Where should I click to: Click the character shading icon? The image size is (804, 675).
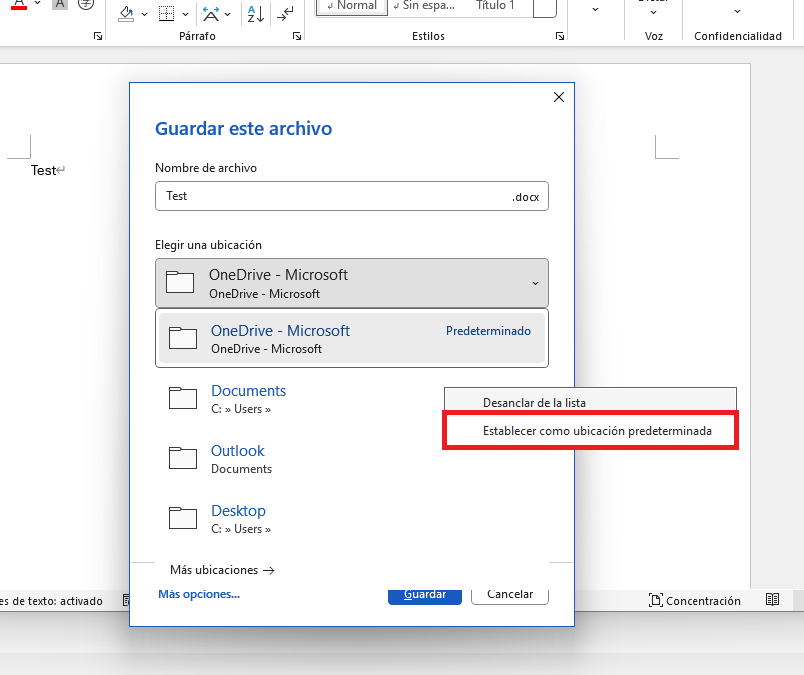pyautogui.click(x=60, y=5)
